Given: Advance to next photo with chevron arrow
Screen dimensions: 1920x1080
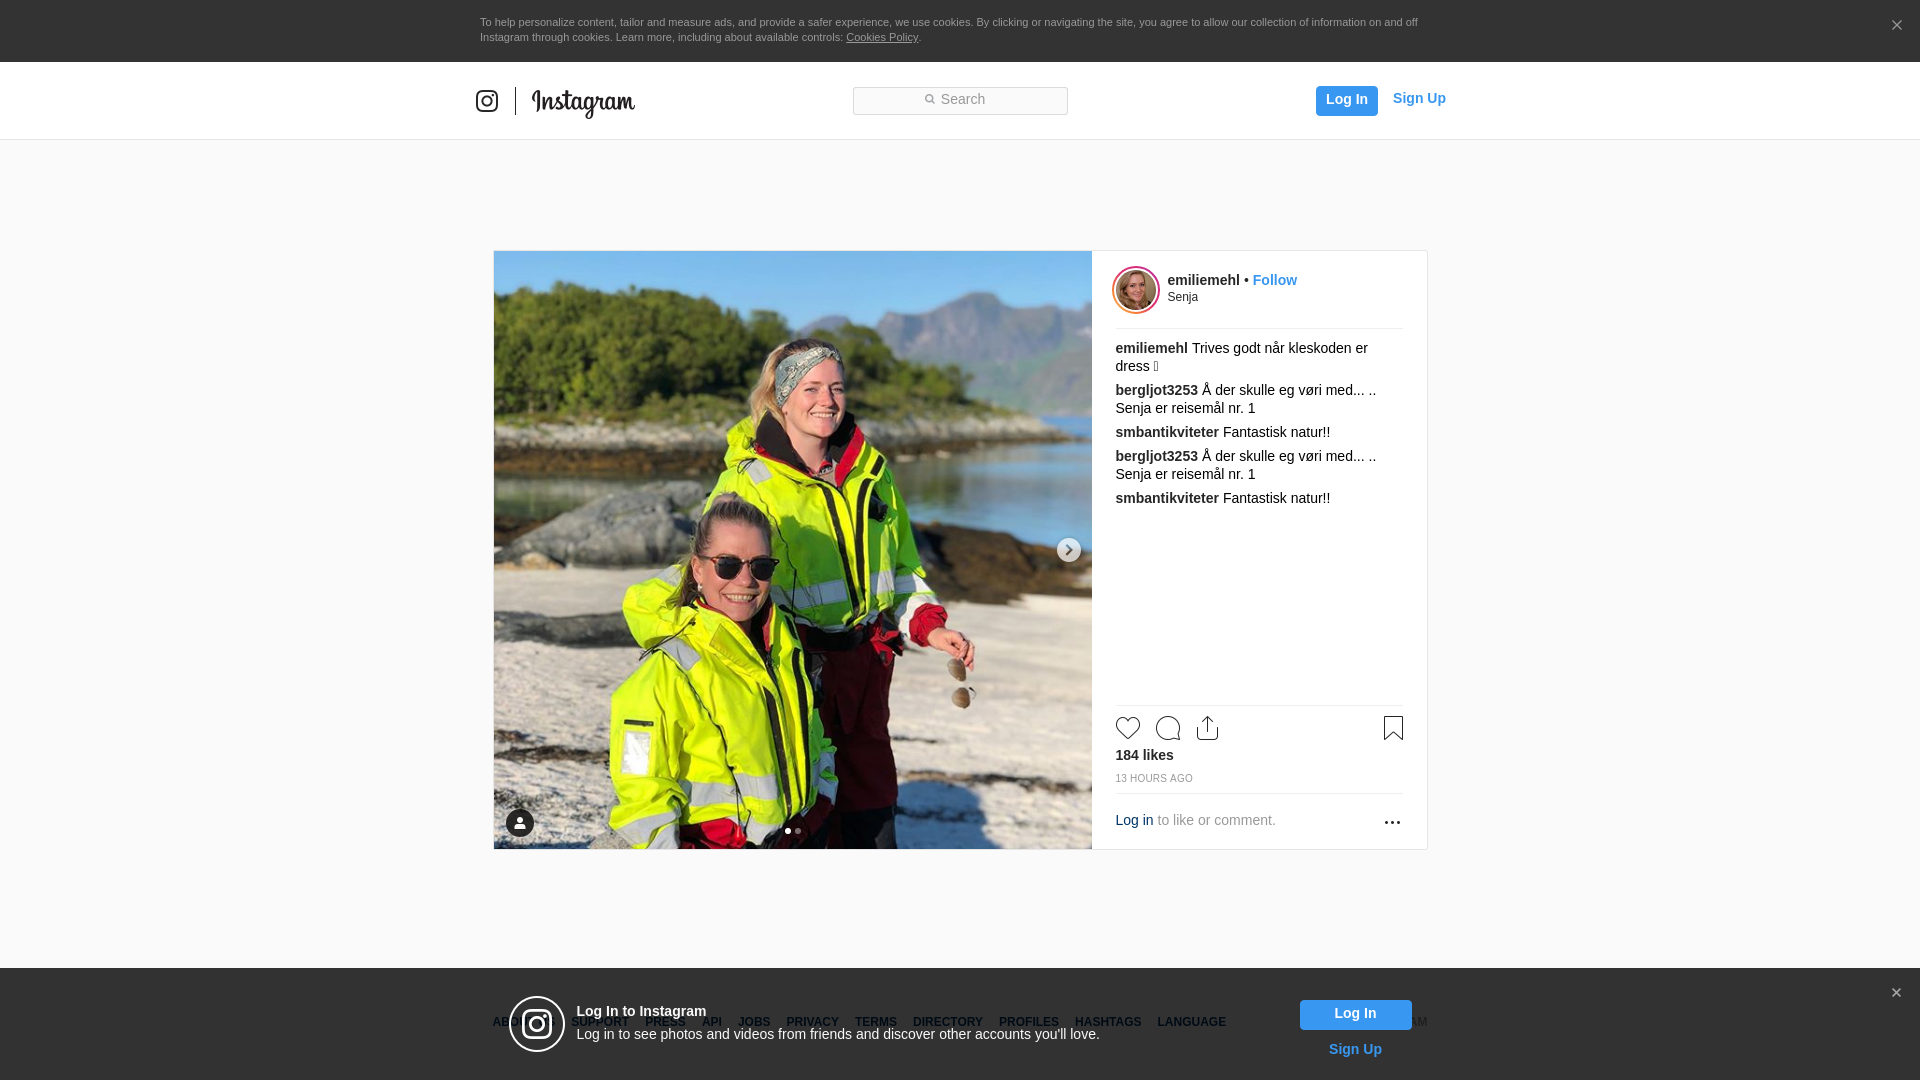Looking at the screenshot, I should 1068,550.
